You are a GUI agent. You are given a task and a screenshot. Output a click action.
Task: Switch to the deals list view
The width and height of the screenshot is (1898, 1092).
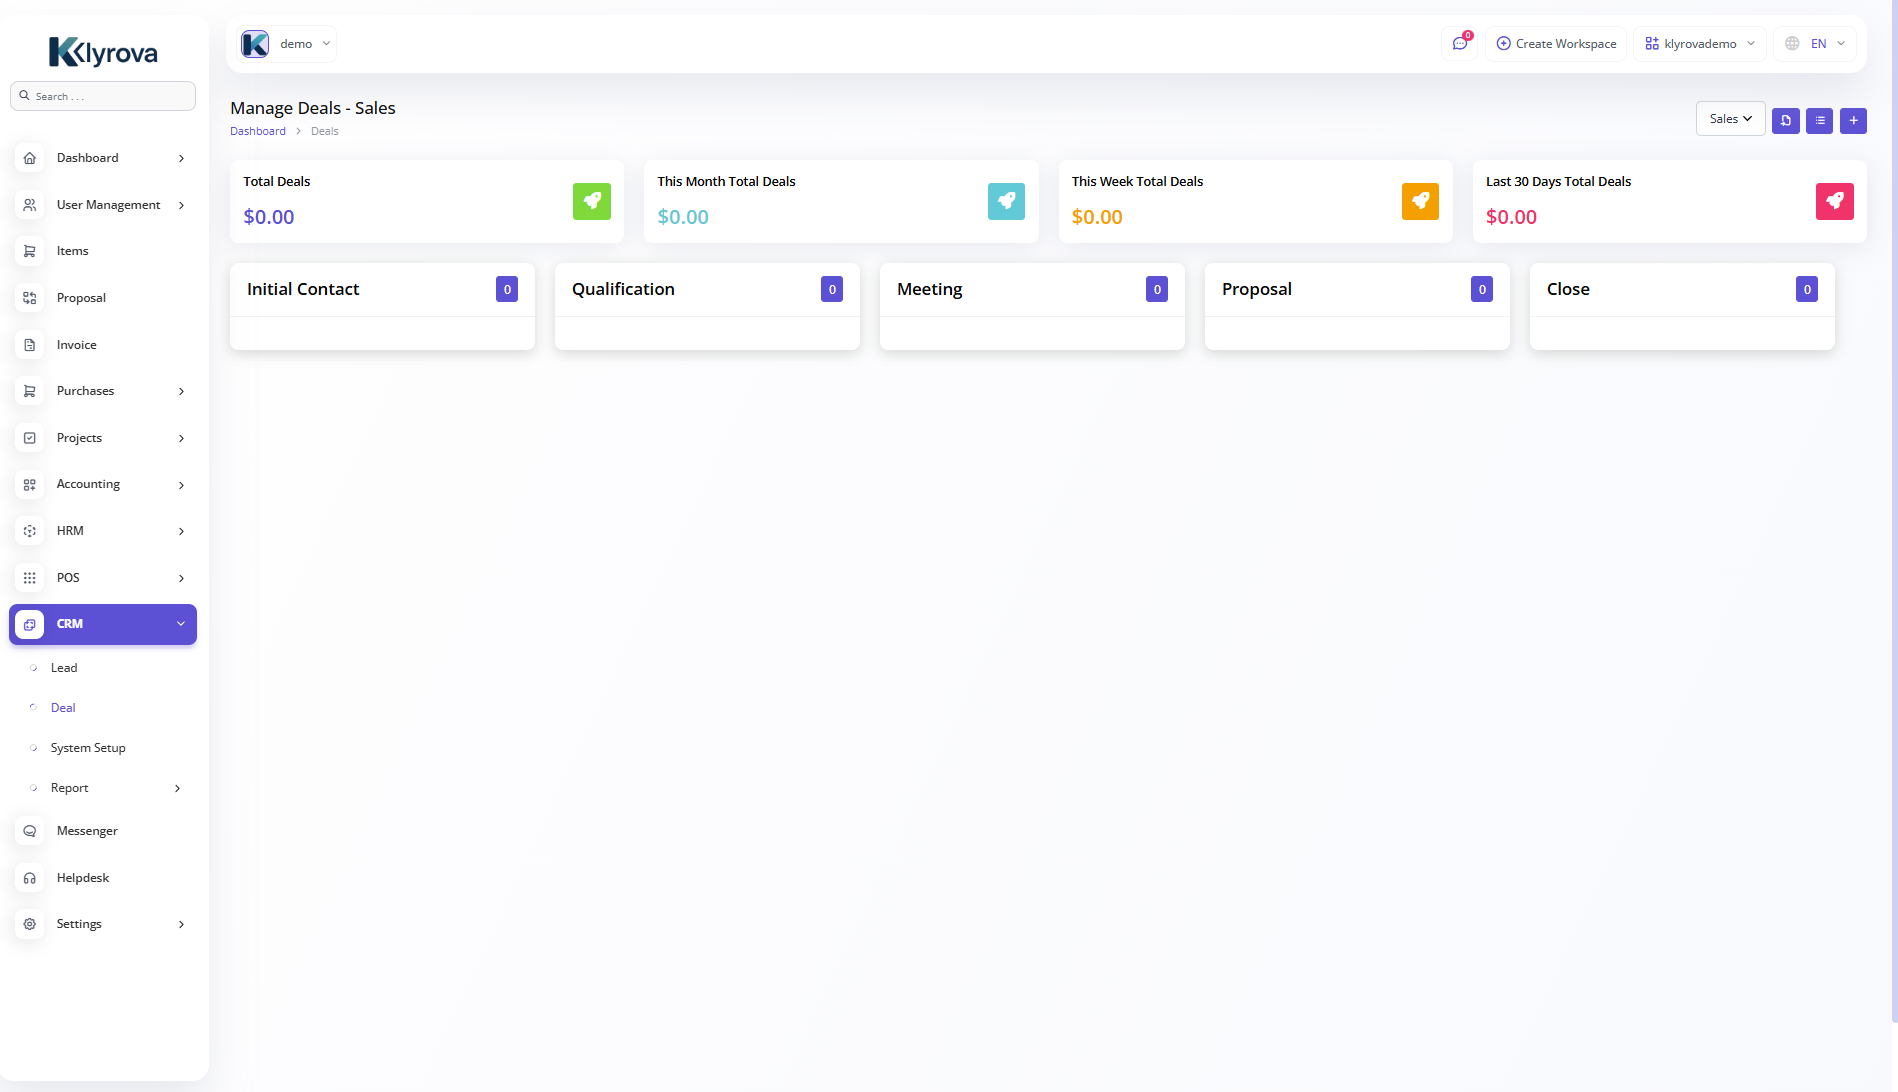1819,120
